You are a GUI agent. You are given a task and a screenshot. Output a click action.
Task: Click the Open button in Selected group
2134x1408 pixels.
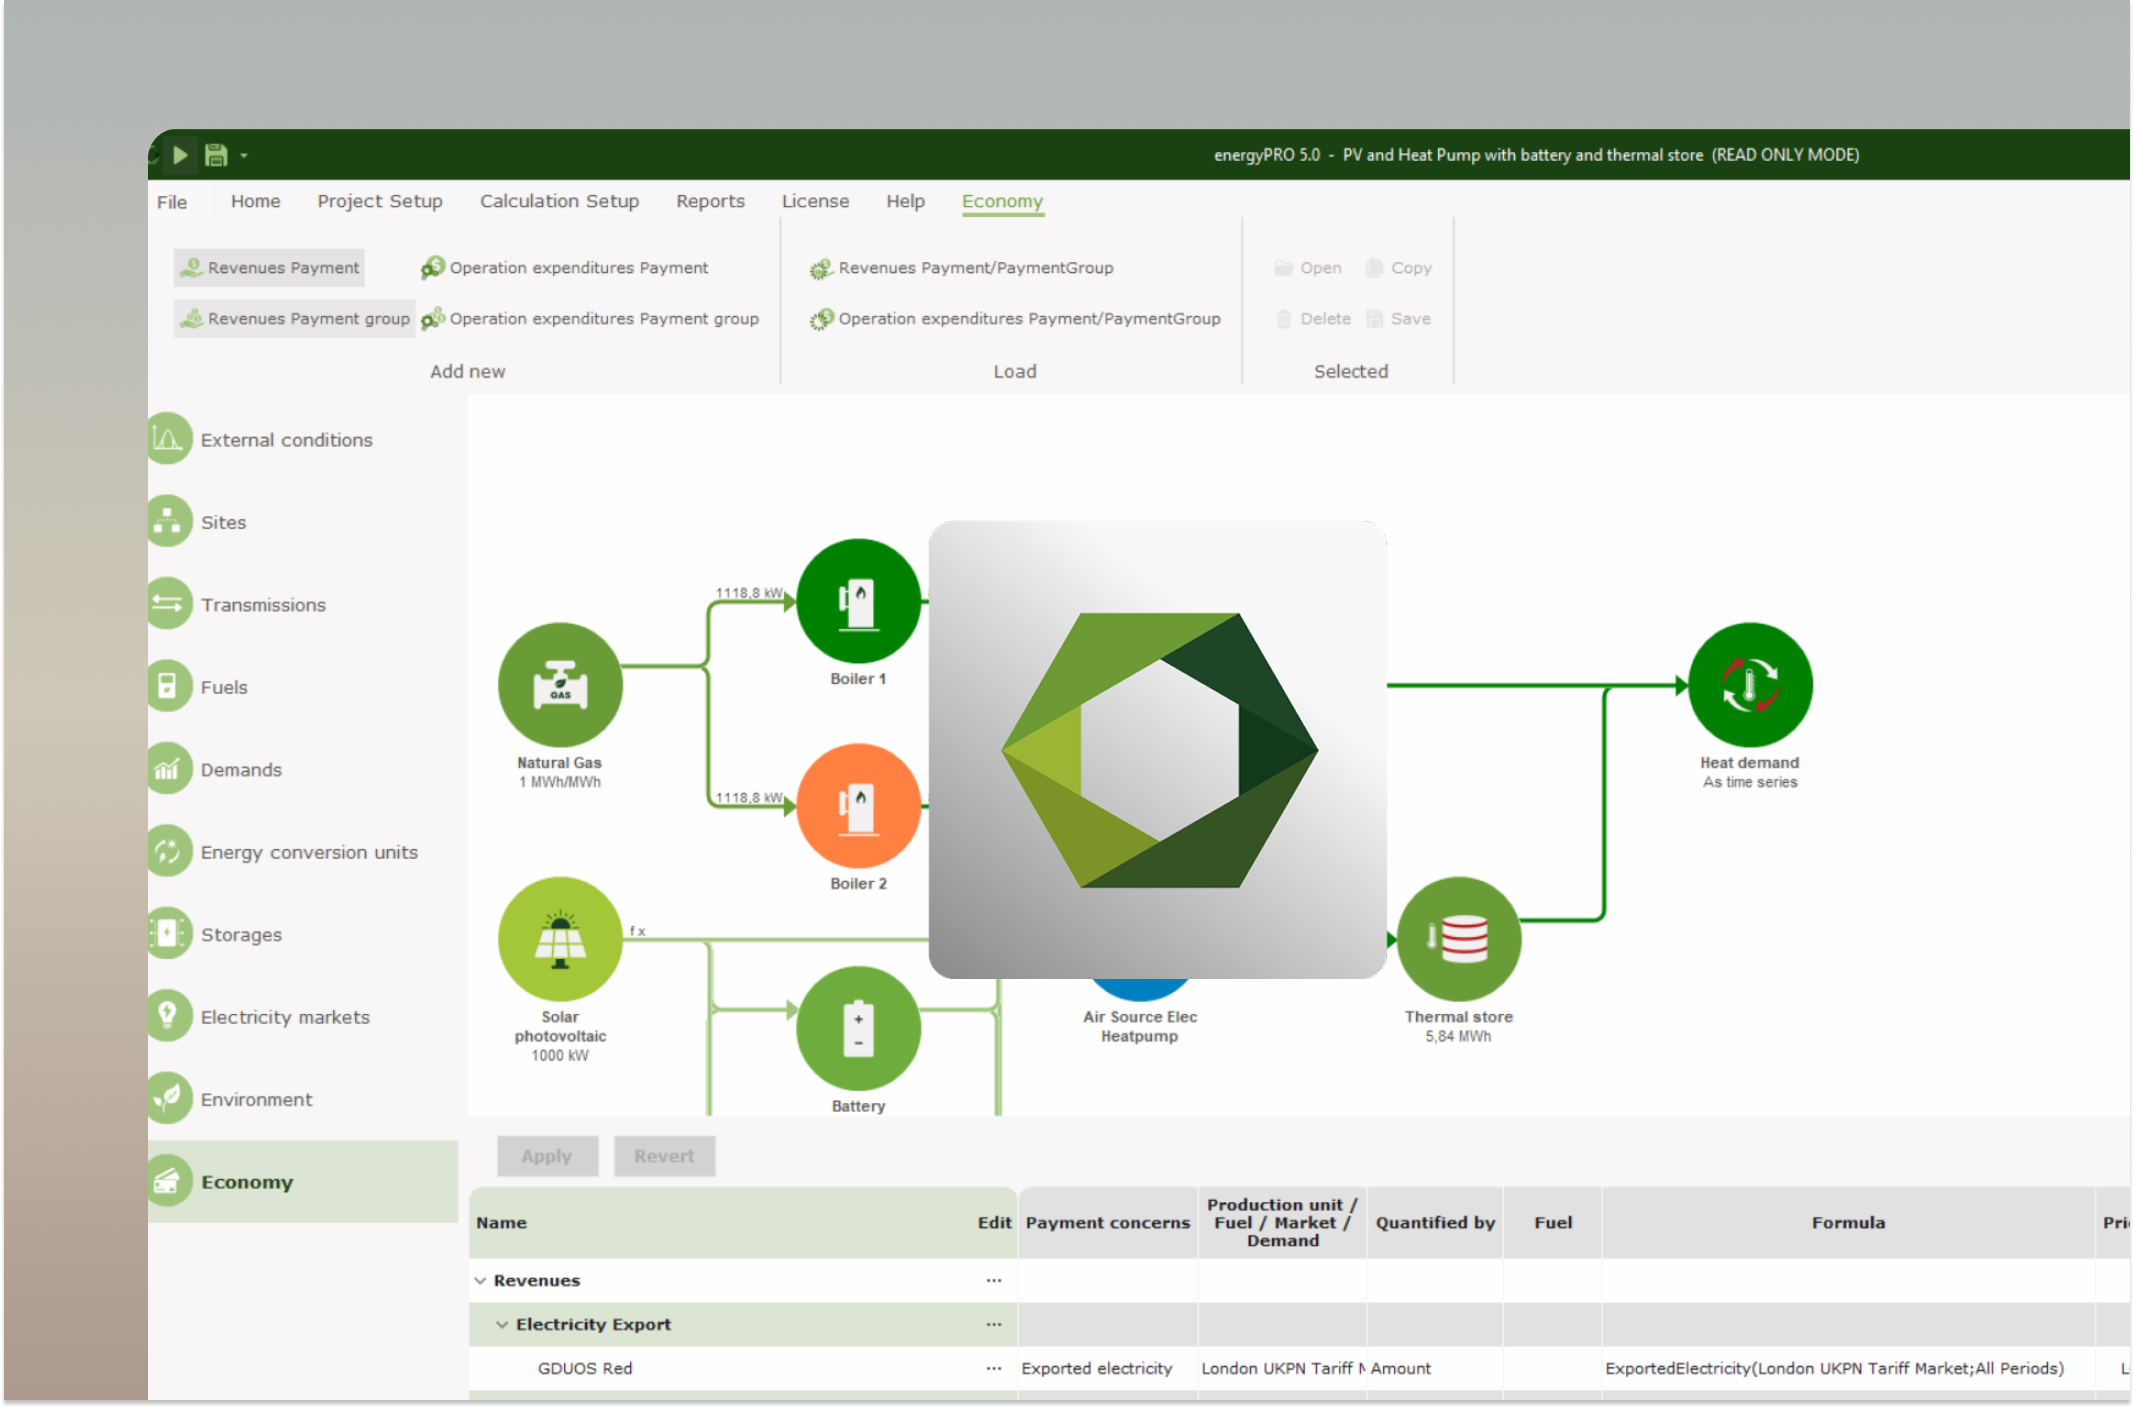point(1308,268)
